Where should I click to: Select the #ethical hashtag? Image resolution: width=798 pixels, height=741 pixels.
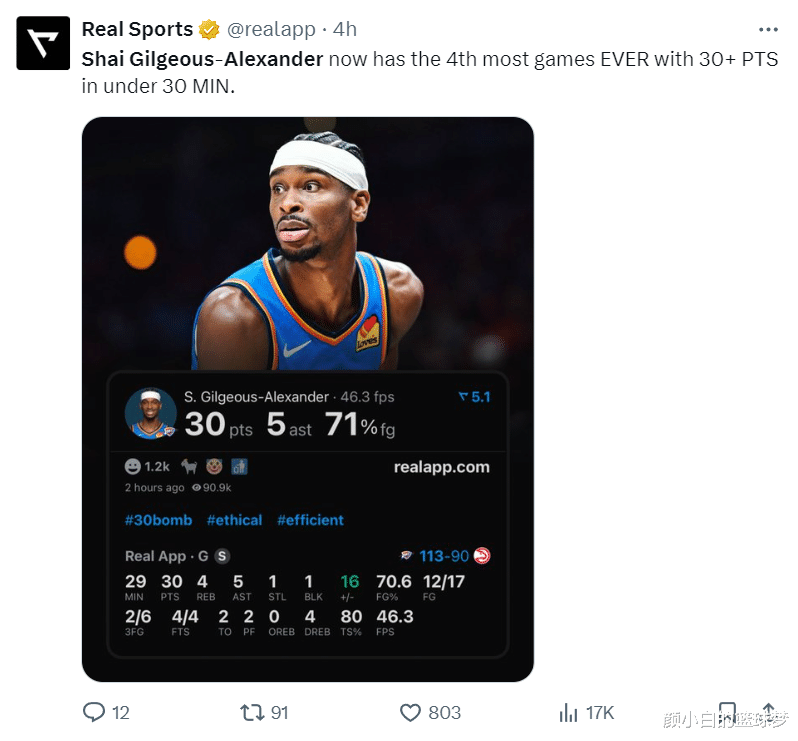pos(234,520)
